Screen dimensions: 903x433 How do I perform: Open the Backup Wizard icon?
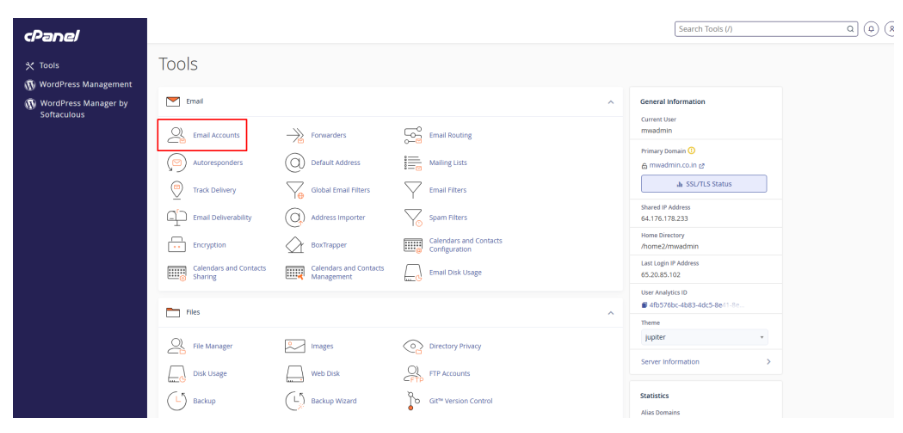pyautogui.click(x=295, y=401)
